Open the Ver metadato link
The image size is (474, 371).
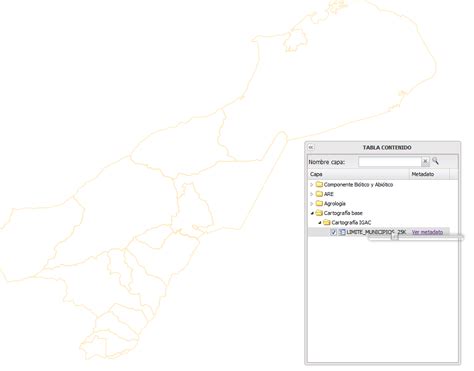pyautogui.click(x=427, y=232)
